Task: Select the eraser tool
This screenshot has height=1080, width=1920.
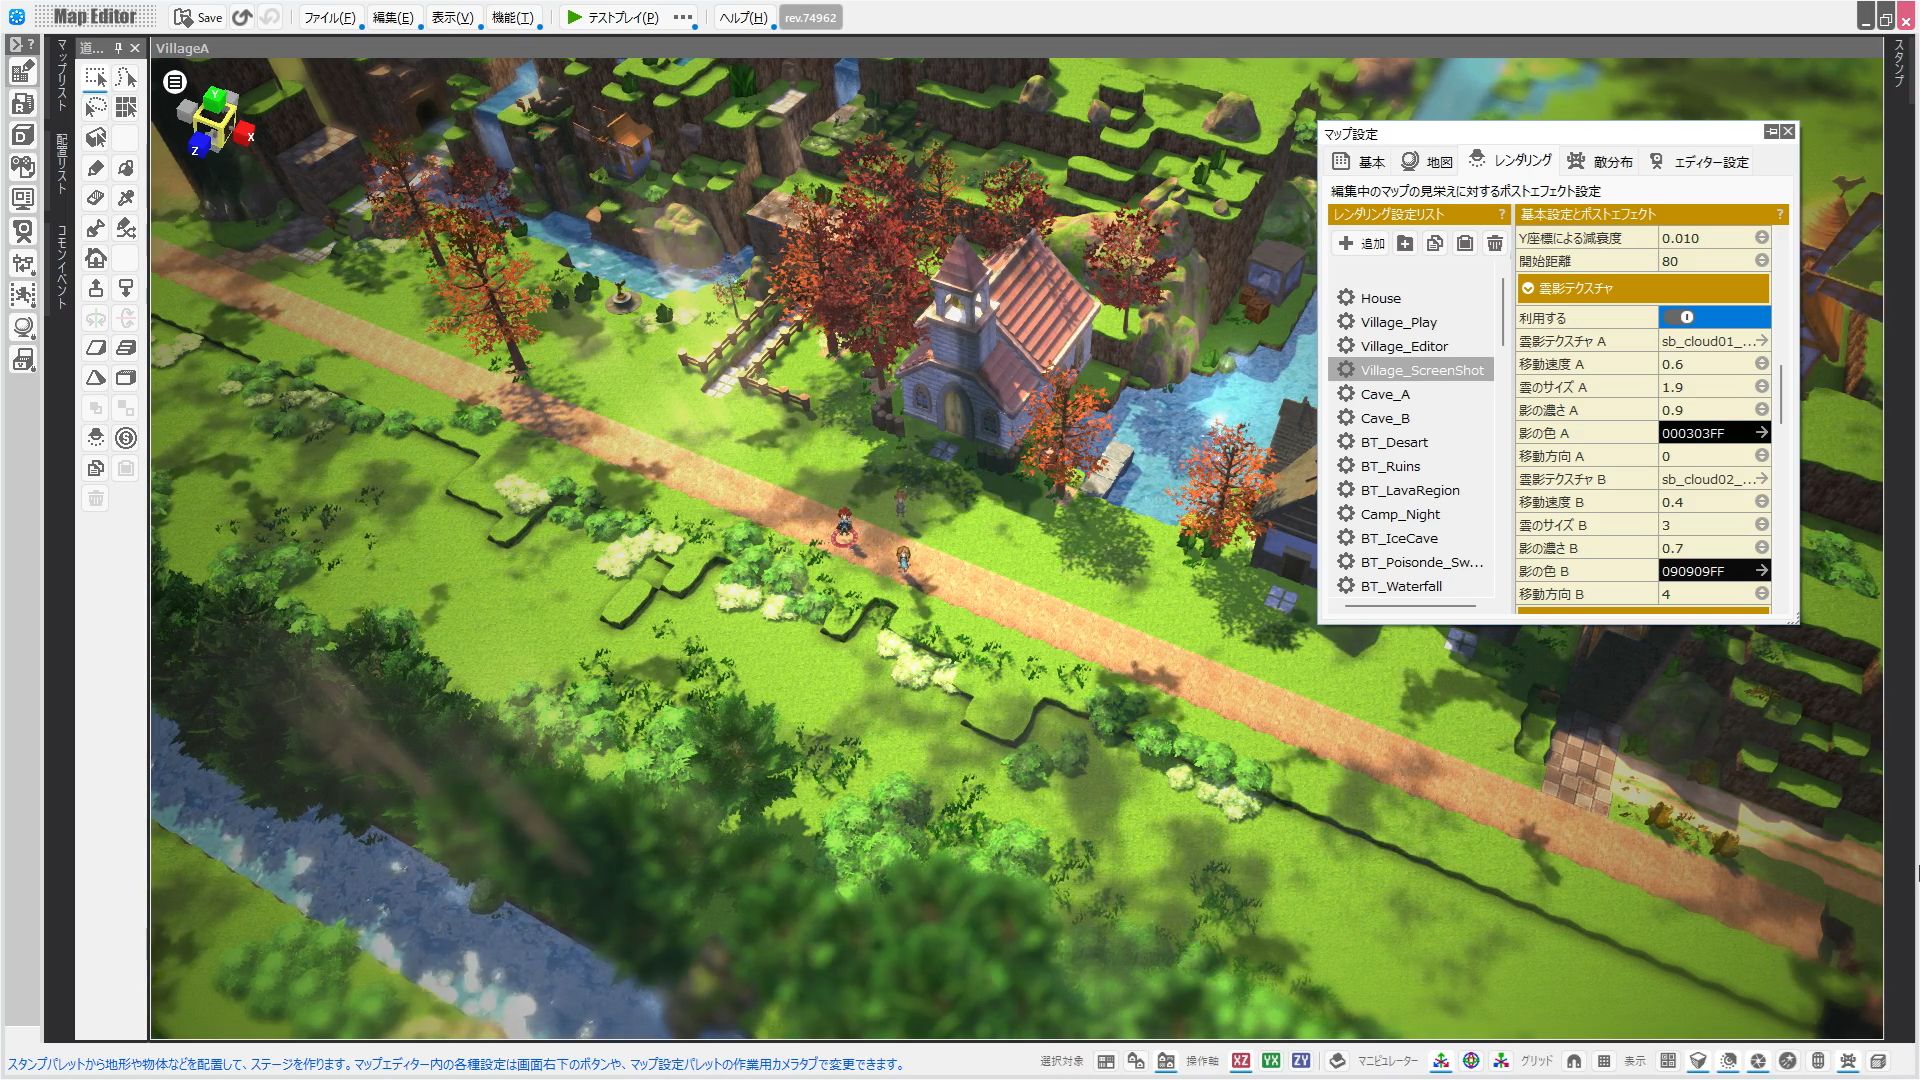Action: [x=96, y=198]
